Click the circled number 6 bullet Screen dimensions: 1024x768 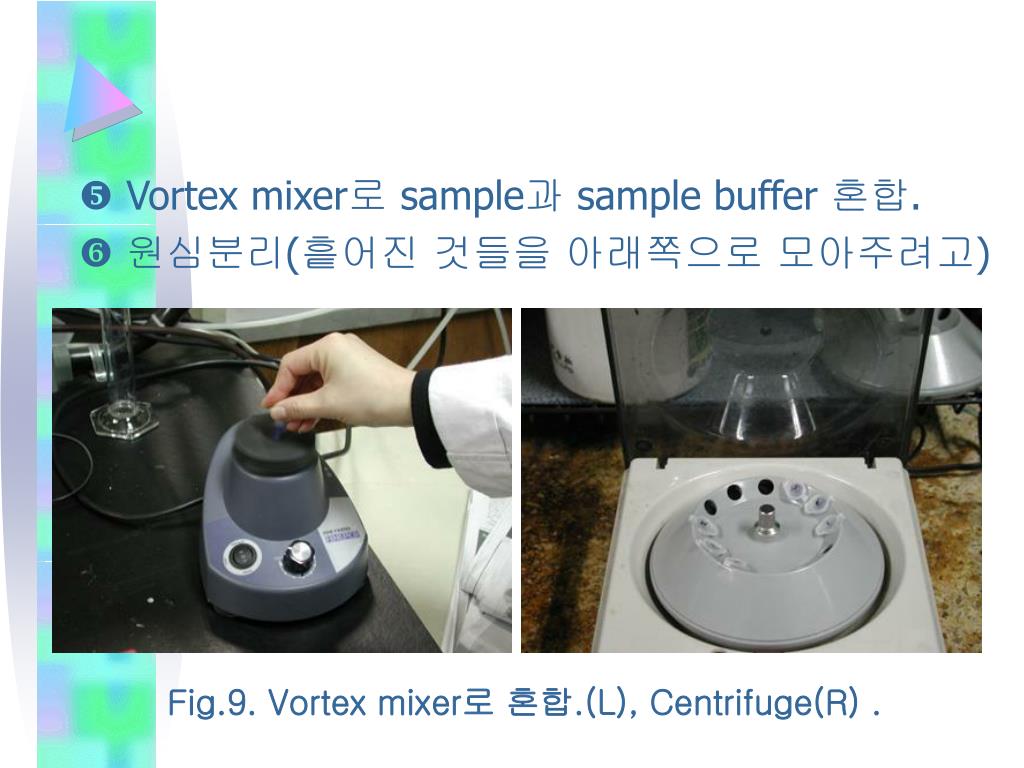[96, 253]
